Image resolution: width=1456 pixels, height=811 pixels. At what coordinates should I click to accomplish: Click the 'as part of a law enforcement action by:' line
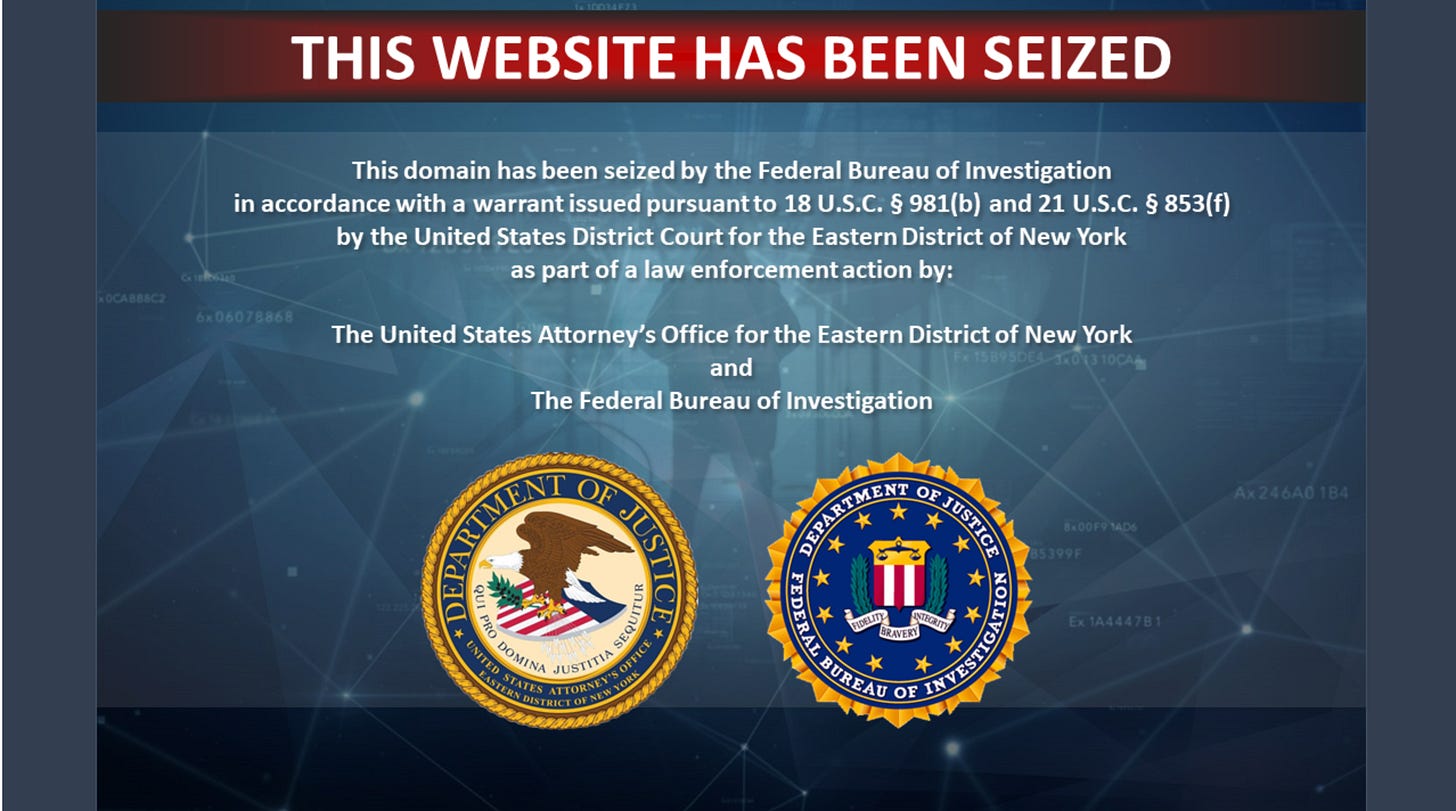(x=731, y=271)
